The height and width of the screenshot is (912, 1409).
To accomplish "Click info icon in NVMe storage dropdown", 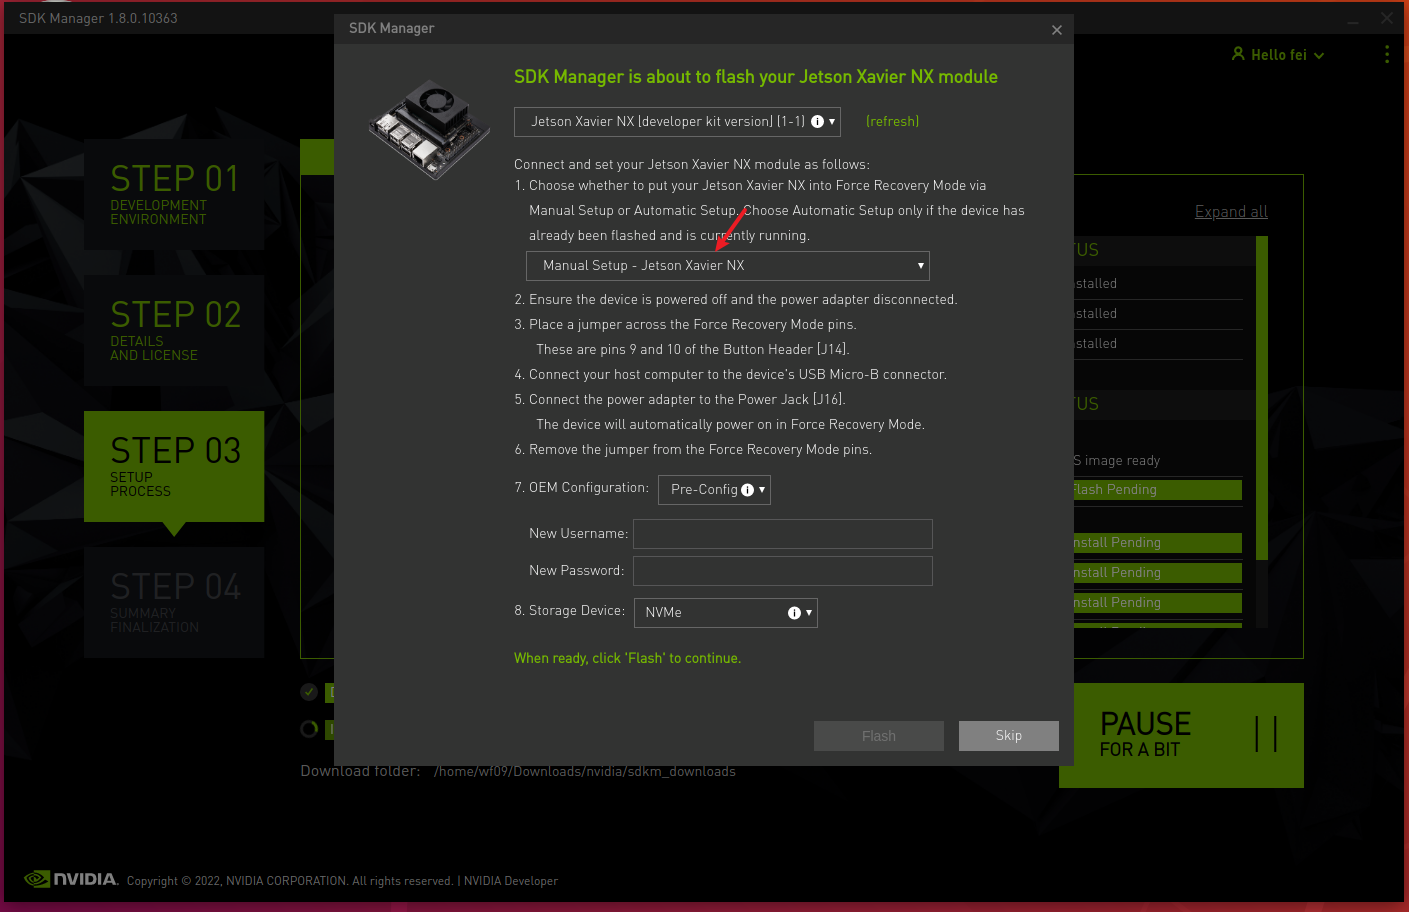I will tap(794, 613).
